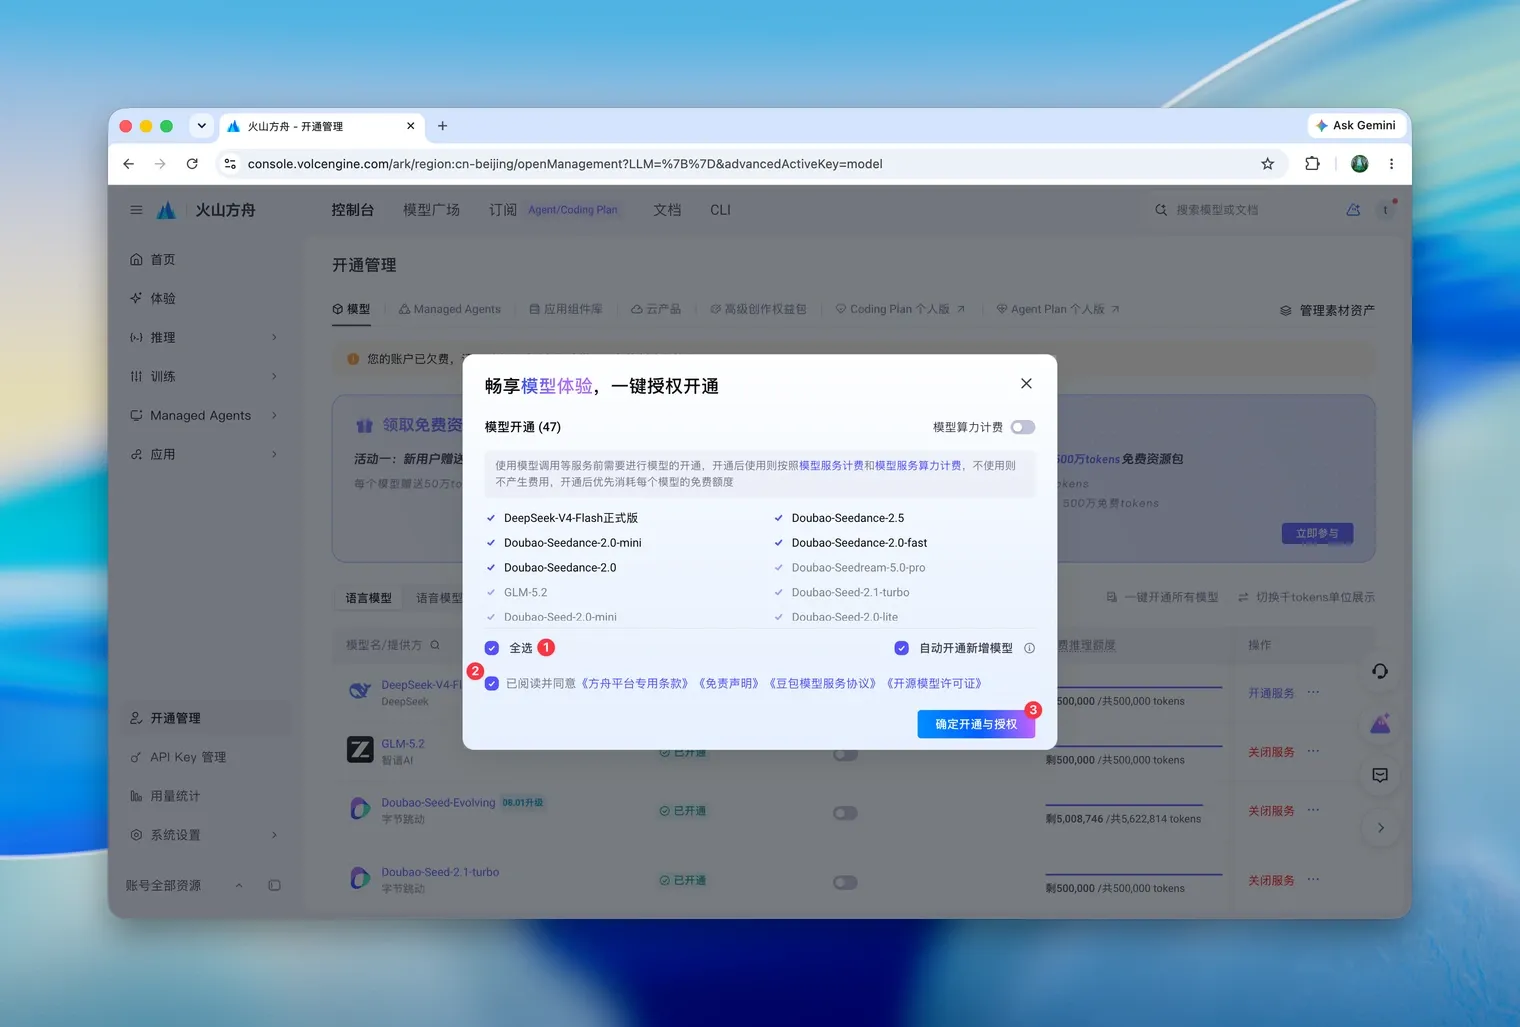Click the browser back arrow

click(x=128, y=164)
